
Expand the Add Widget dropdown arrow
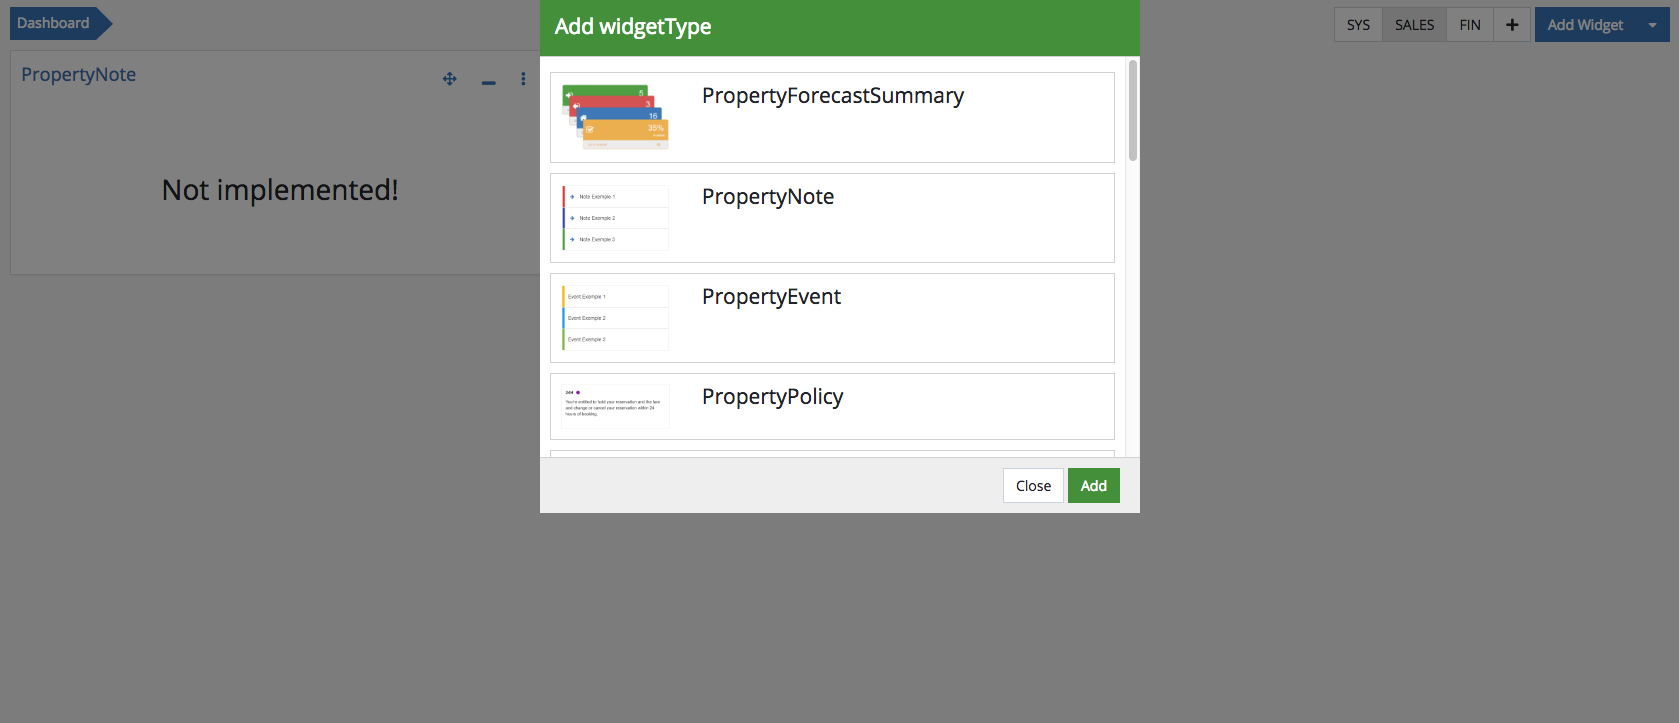(1652, 25)
